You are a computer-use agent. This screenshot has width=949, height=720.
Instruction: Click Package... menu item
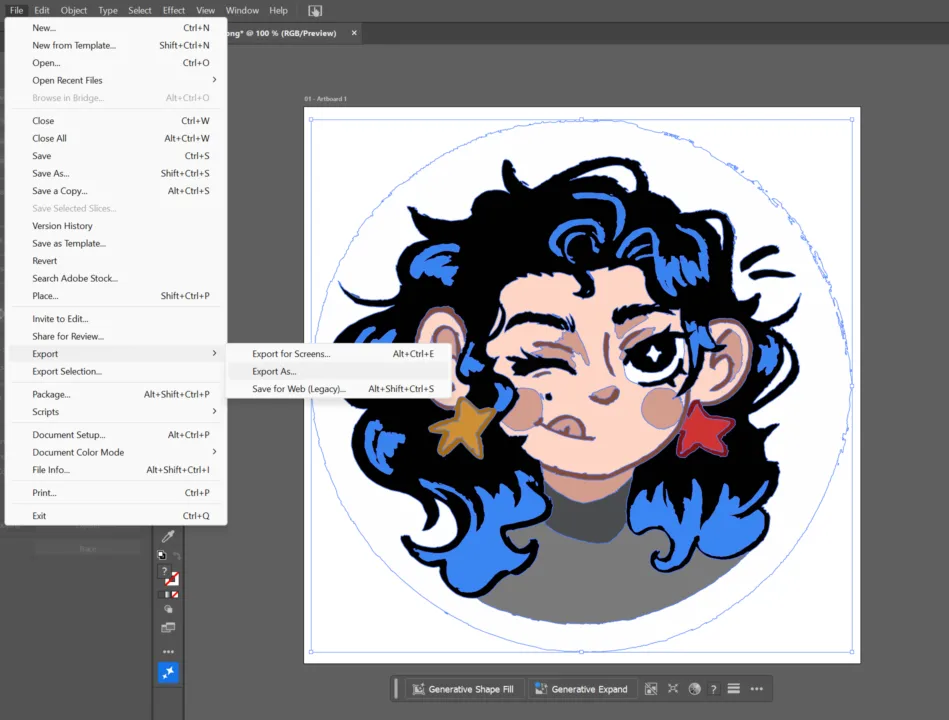tap(116, 394)
